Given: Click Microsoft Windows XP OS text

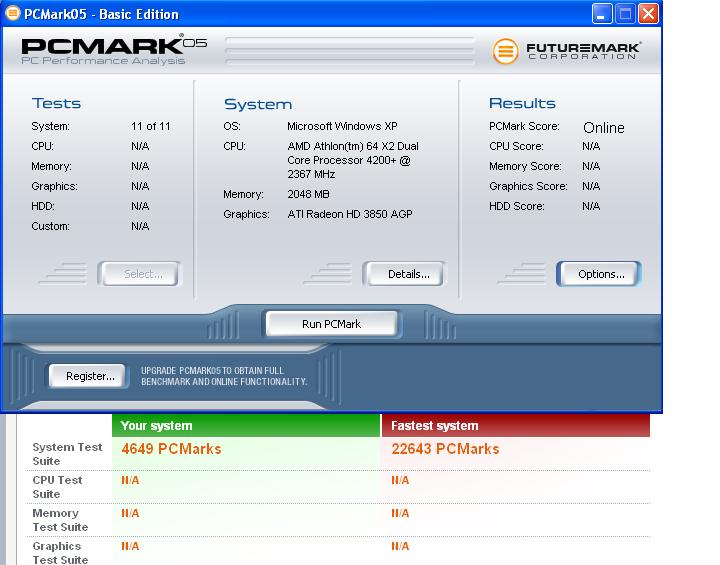Looking at the screenshot, I should coord(342,126).
